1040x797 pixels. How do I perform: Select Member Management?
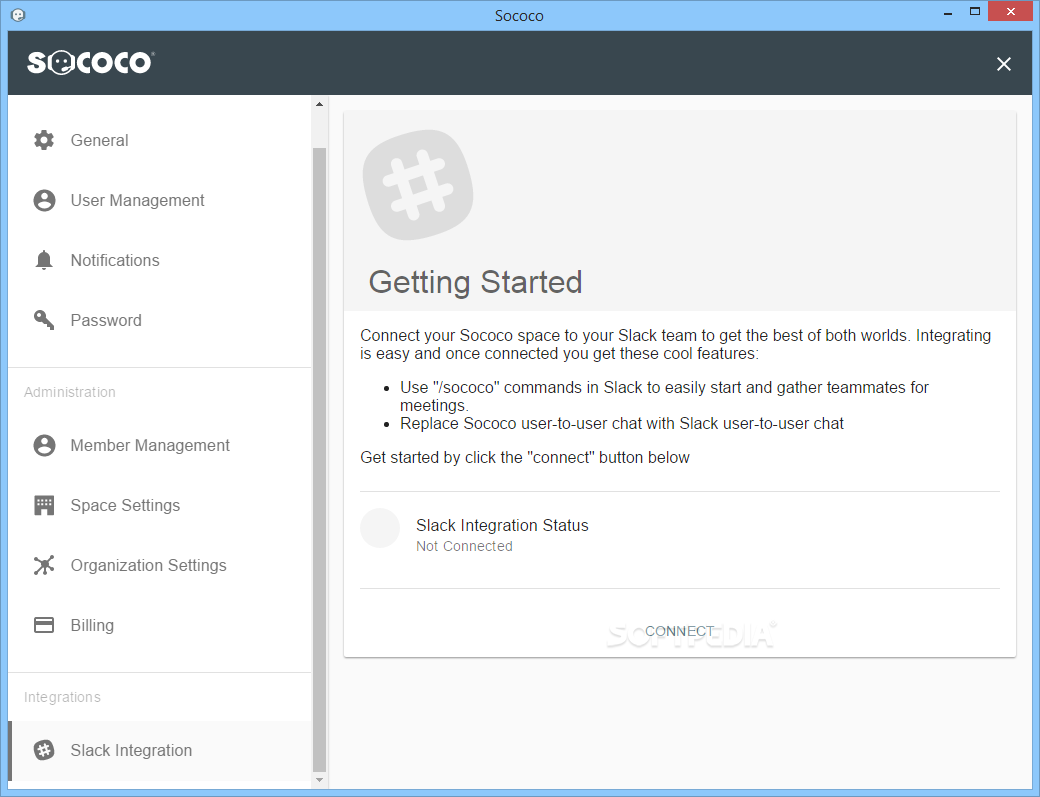160,445
